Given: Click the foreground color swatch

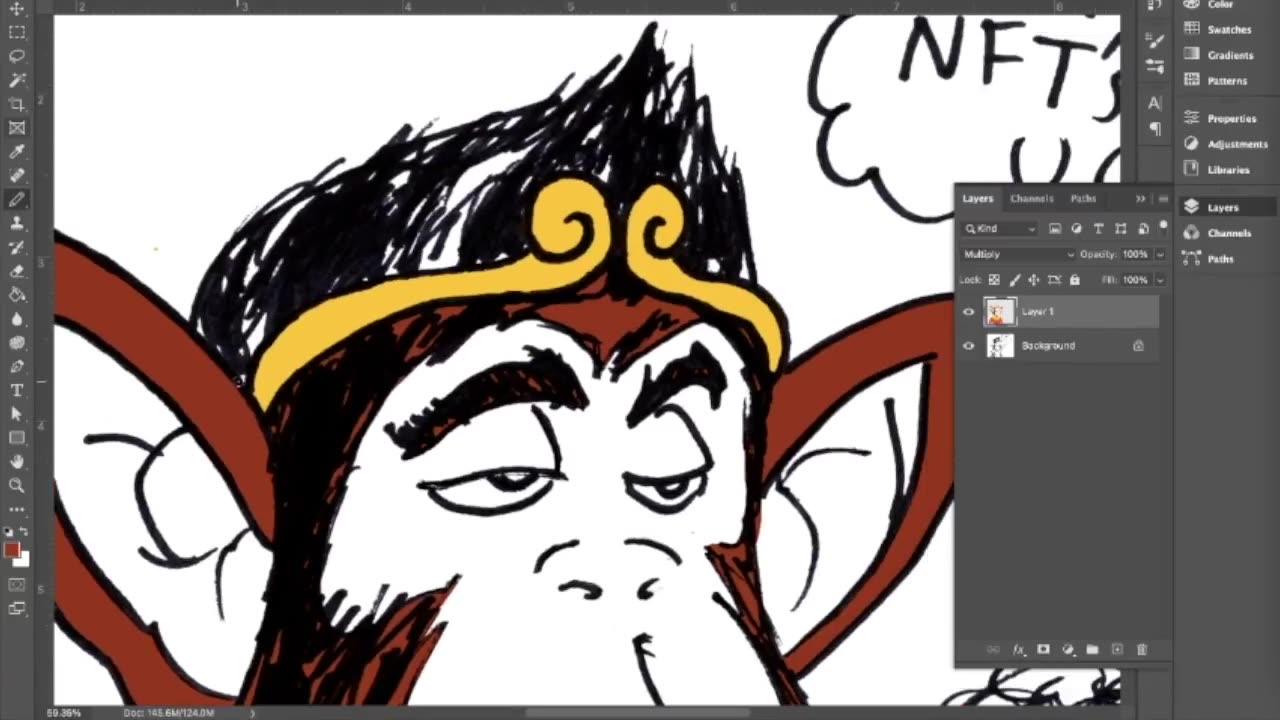Looking at the screenshot, I should 12,550.
